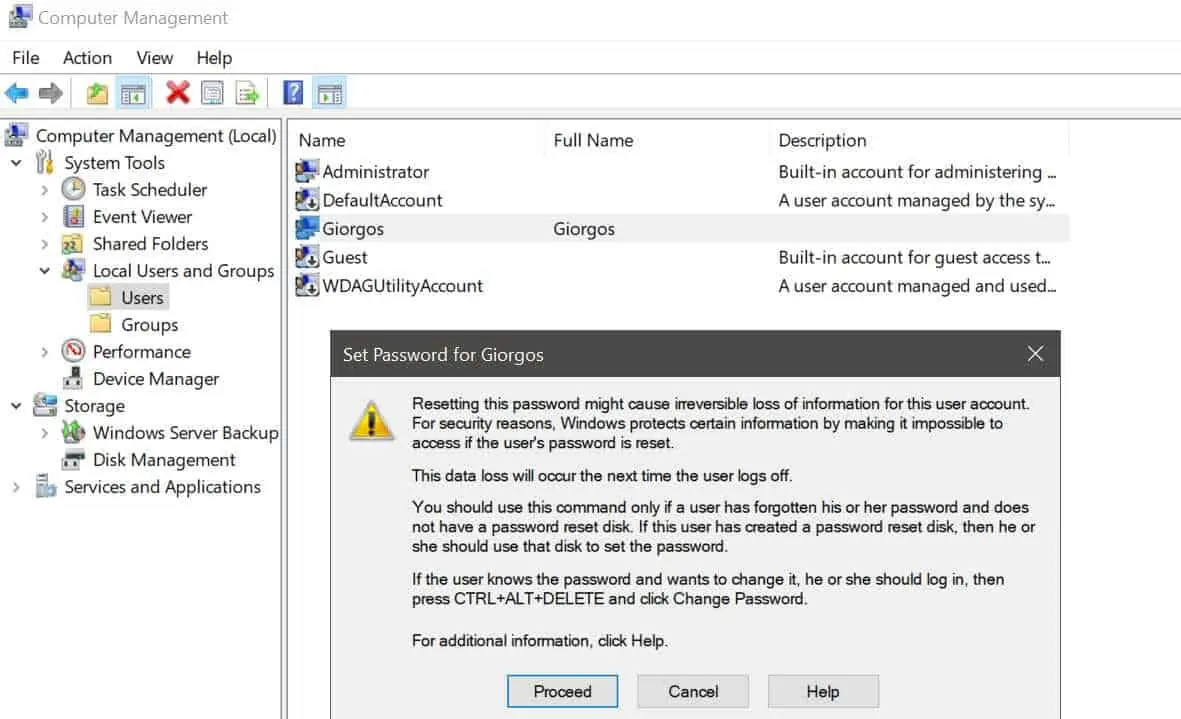Expand the Shared Folders node
Screen dimensions: 1181x719
click(x=44, y=244)
